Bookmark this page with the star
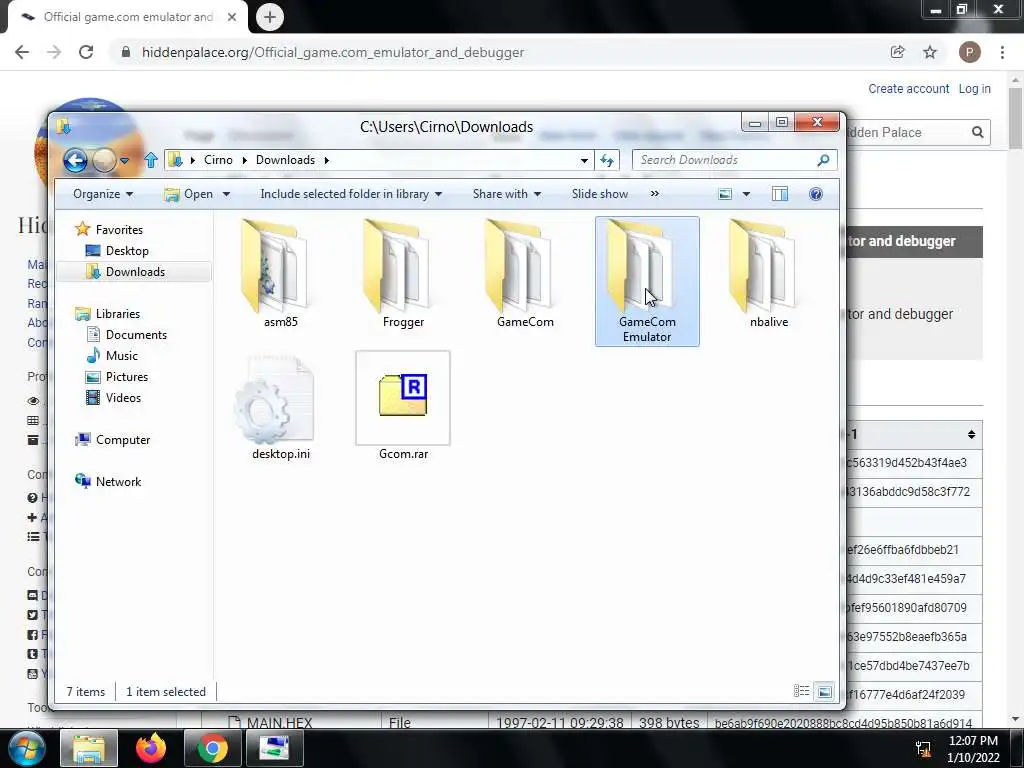 pos(930,52)
